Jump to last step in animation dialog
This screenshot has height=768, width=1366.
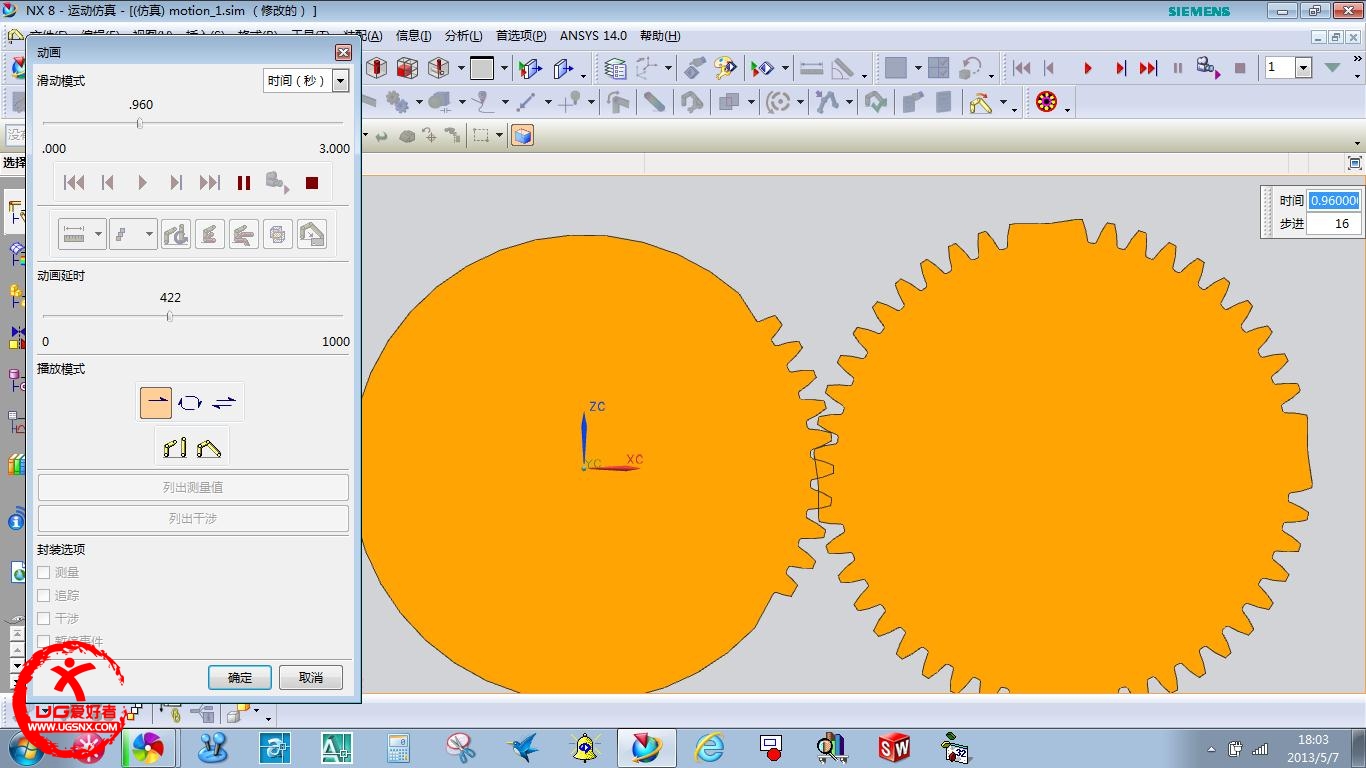pos(210,183)
